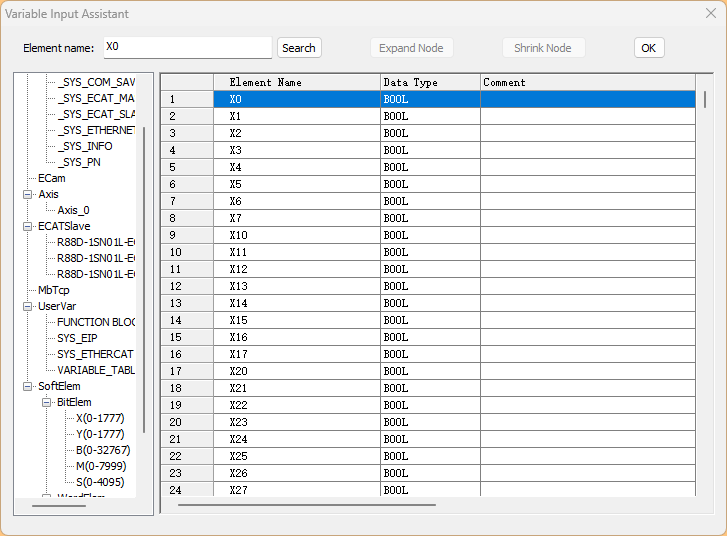Select the MbTcp tree item
Screen dimensions: 727x536
pyautogui.click(x=54, y=290)
